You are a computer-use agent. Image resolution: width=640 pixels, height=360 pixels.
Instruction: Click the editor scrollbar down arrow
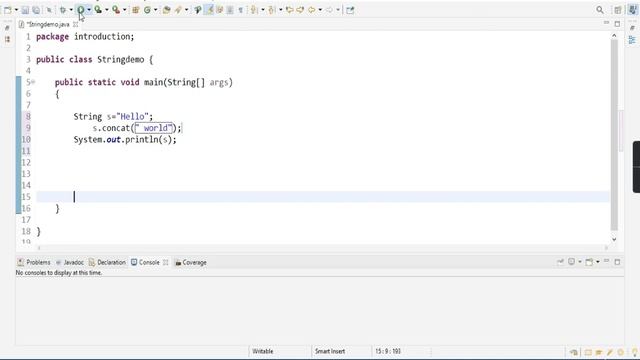[614, 240]
